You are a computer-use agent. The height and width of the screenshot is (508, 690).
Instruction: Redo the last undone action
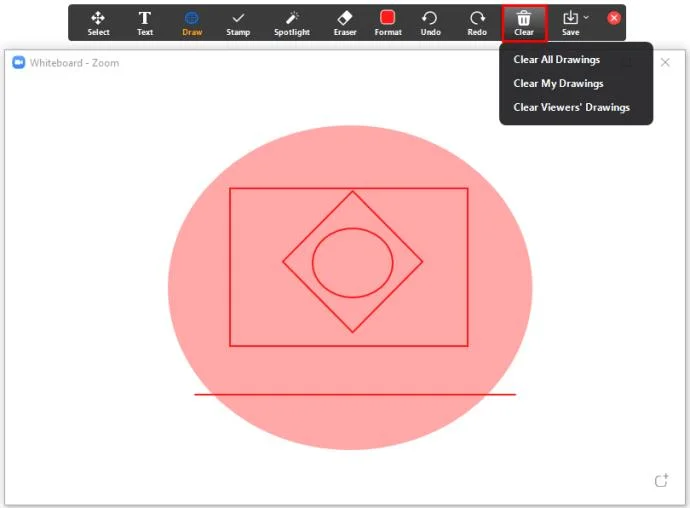[477, 23]
